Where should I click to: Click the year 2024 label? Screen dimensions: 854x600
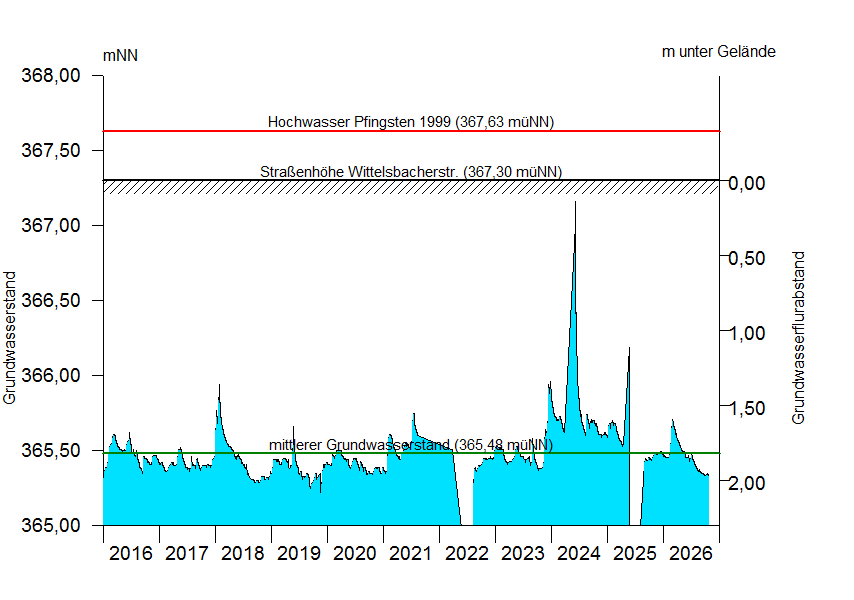tap(579, 554)
